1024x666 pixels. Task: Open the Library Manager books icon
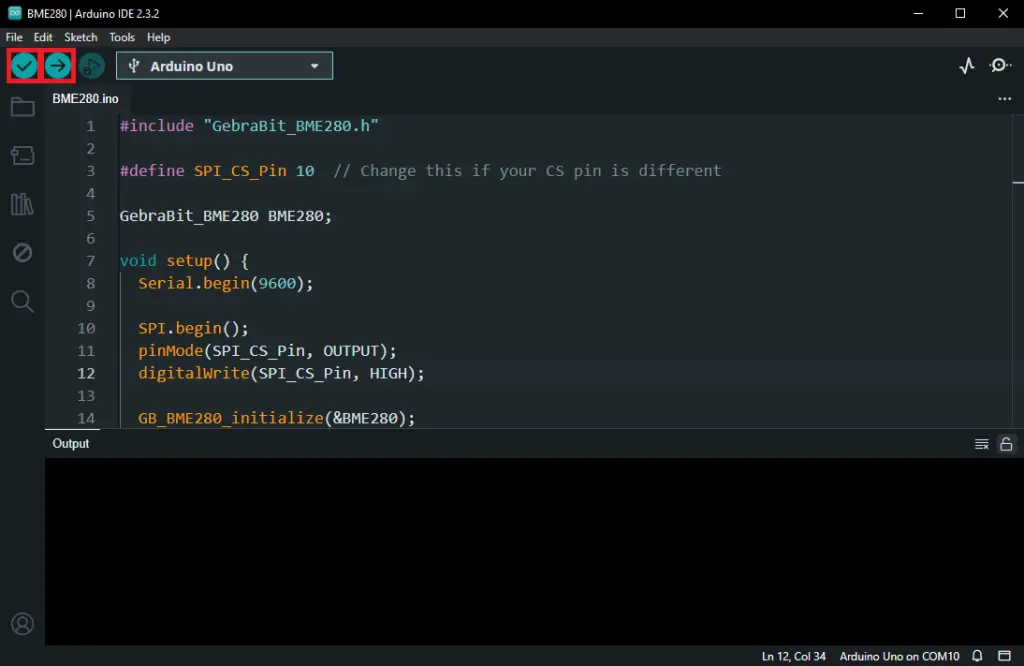[22, 204]
